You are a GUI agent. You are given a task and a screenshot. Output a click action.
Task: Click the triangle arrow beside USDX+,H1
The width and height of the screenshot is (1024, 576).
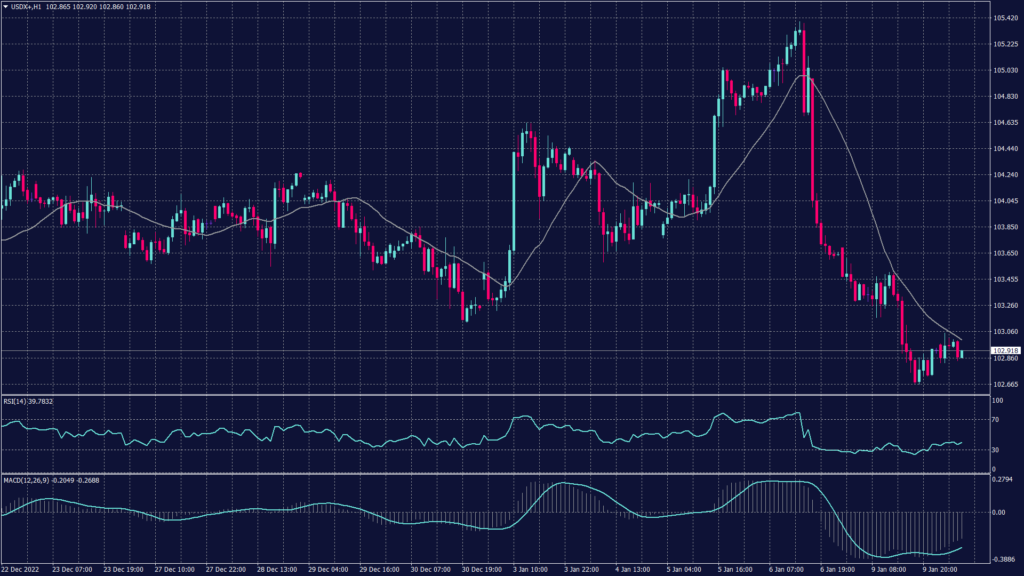[x=5, y=8]
